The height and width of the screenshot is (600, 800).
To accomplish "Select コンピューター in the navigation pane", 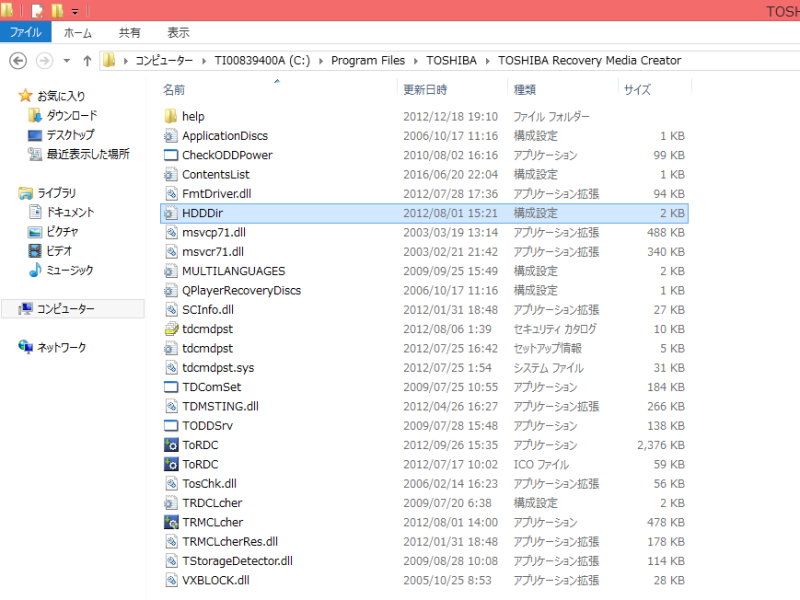I will (x=65, y=309).
